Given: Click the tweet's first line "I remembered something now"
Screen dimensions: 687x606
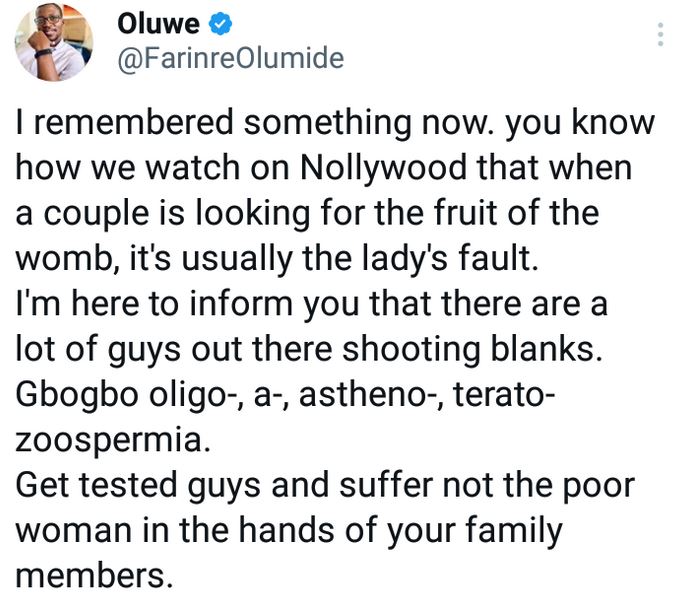Looking at the screenshot, I should coord(226,124).
